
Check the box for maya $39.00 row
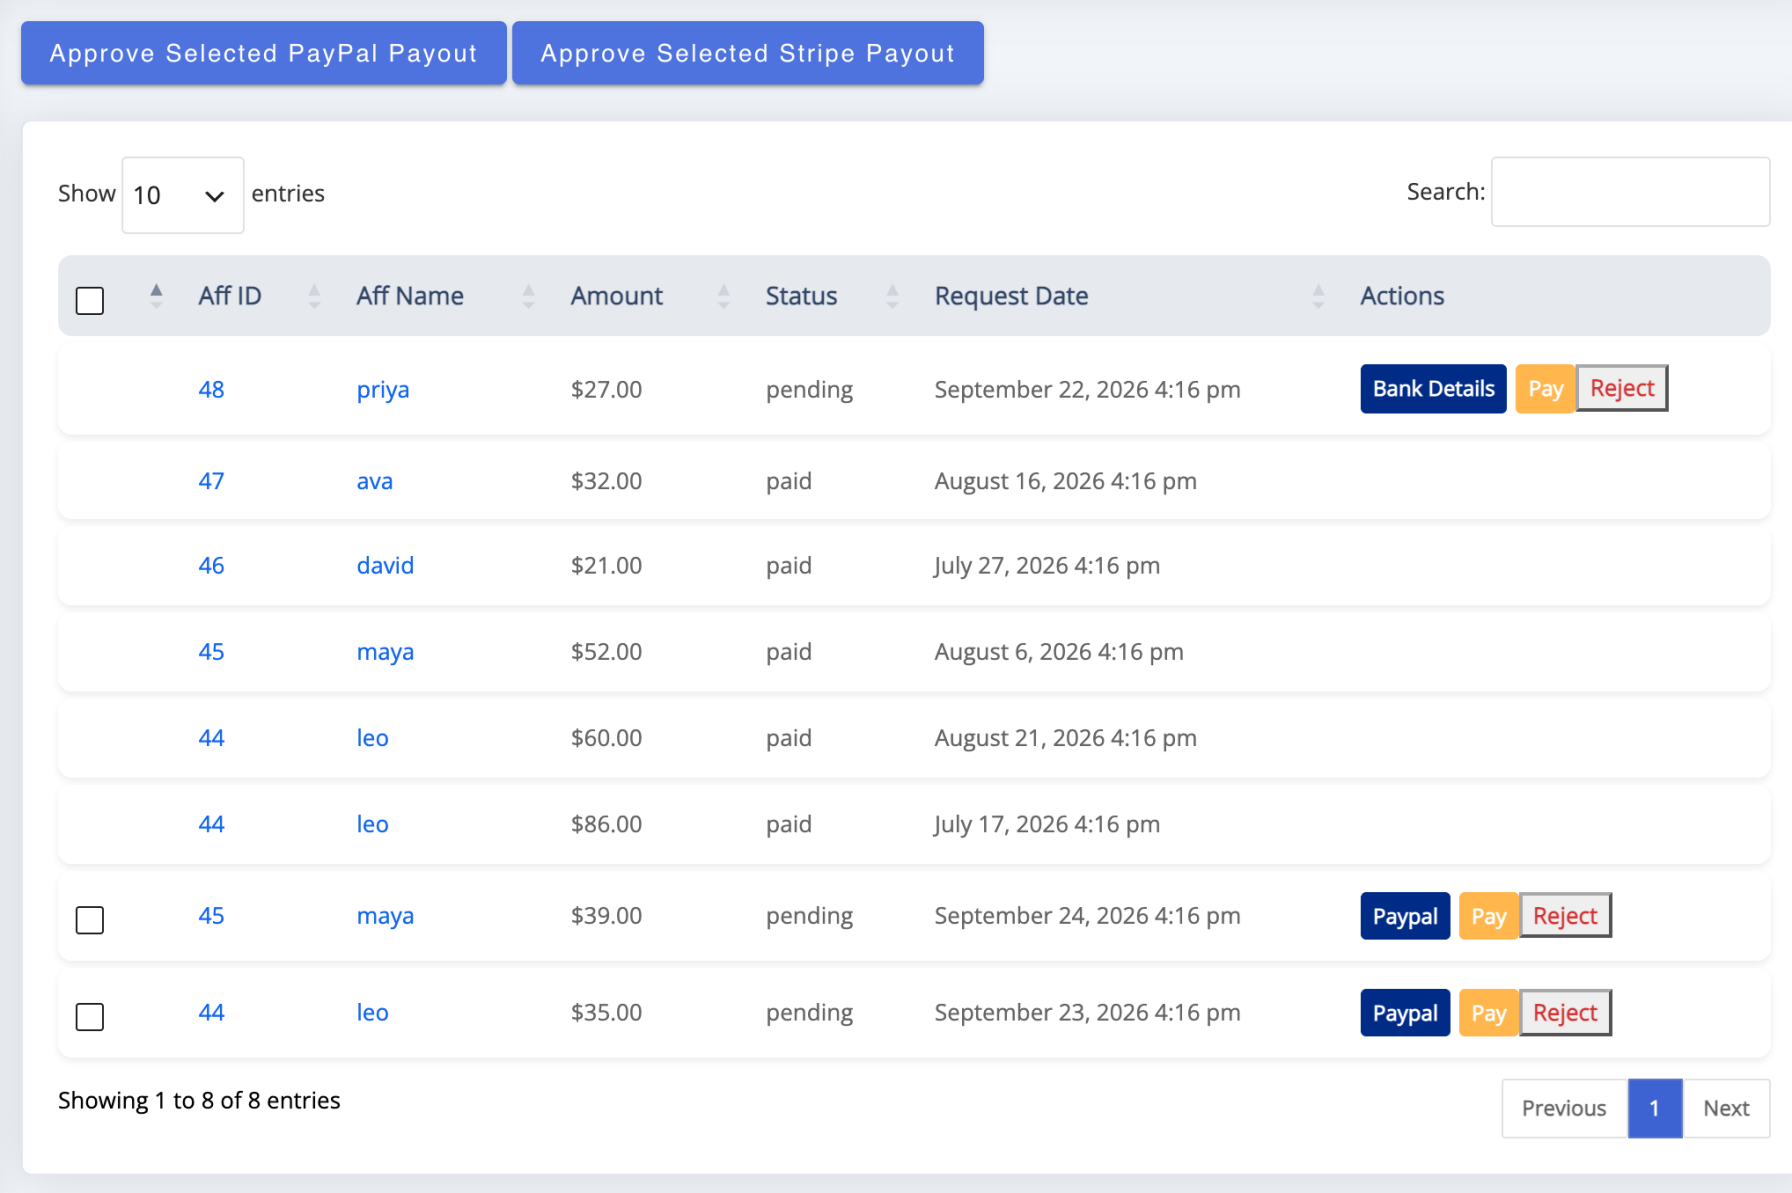tap(90, 920)
